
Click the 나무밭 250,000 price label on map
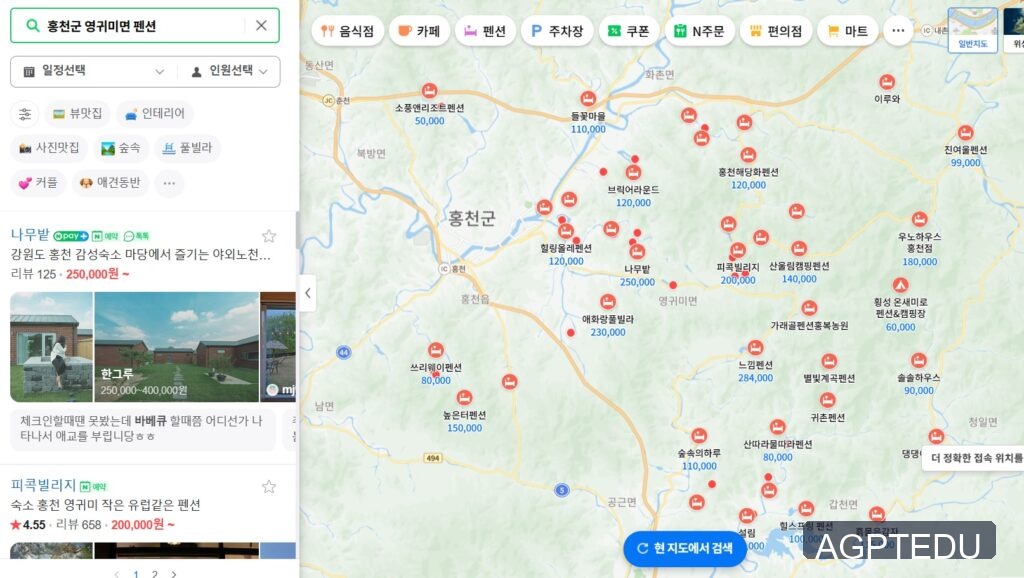click(637, 282)
